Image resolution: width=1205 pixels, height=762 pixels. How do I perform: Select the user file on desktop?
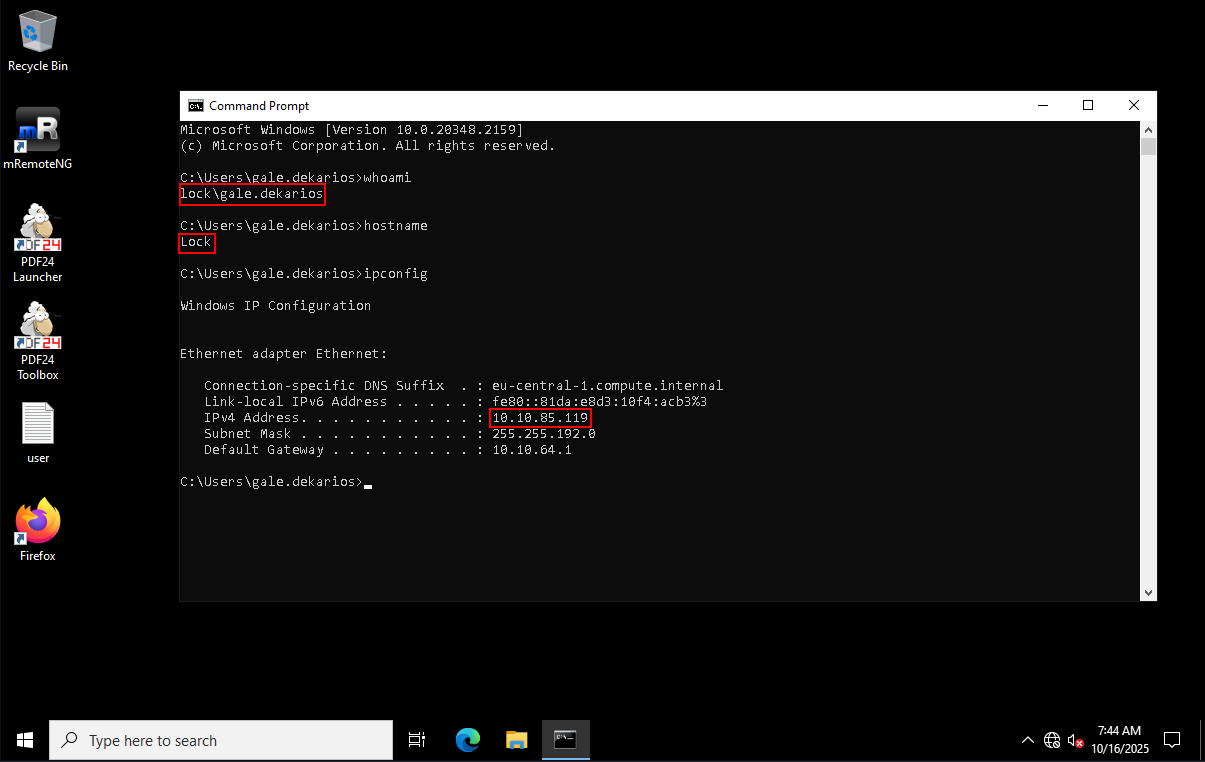point(38,433)
